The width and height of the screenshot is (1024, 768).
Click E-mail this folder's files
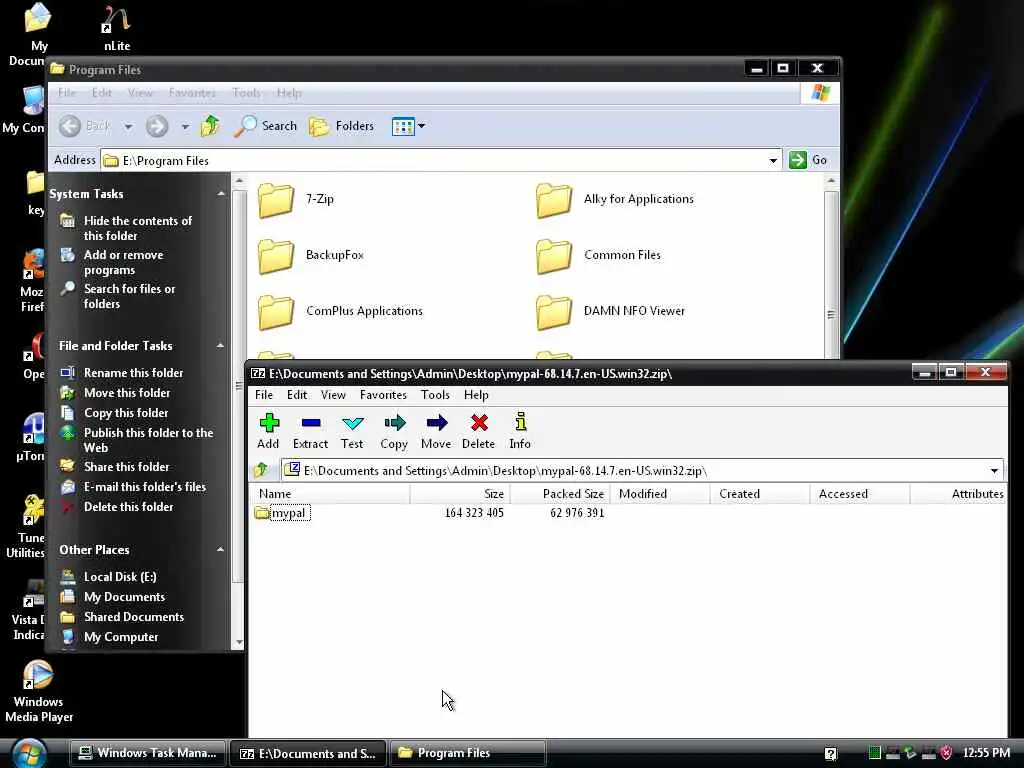pos(133,487)
